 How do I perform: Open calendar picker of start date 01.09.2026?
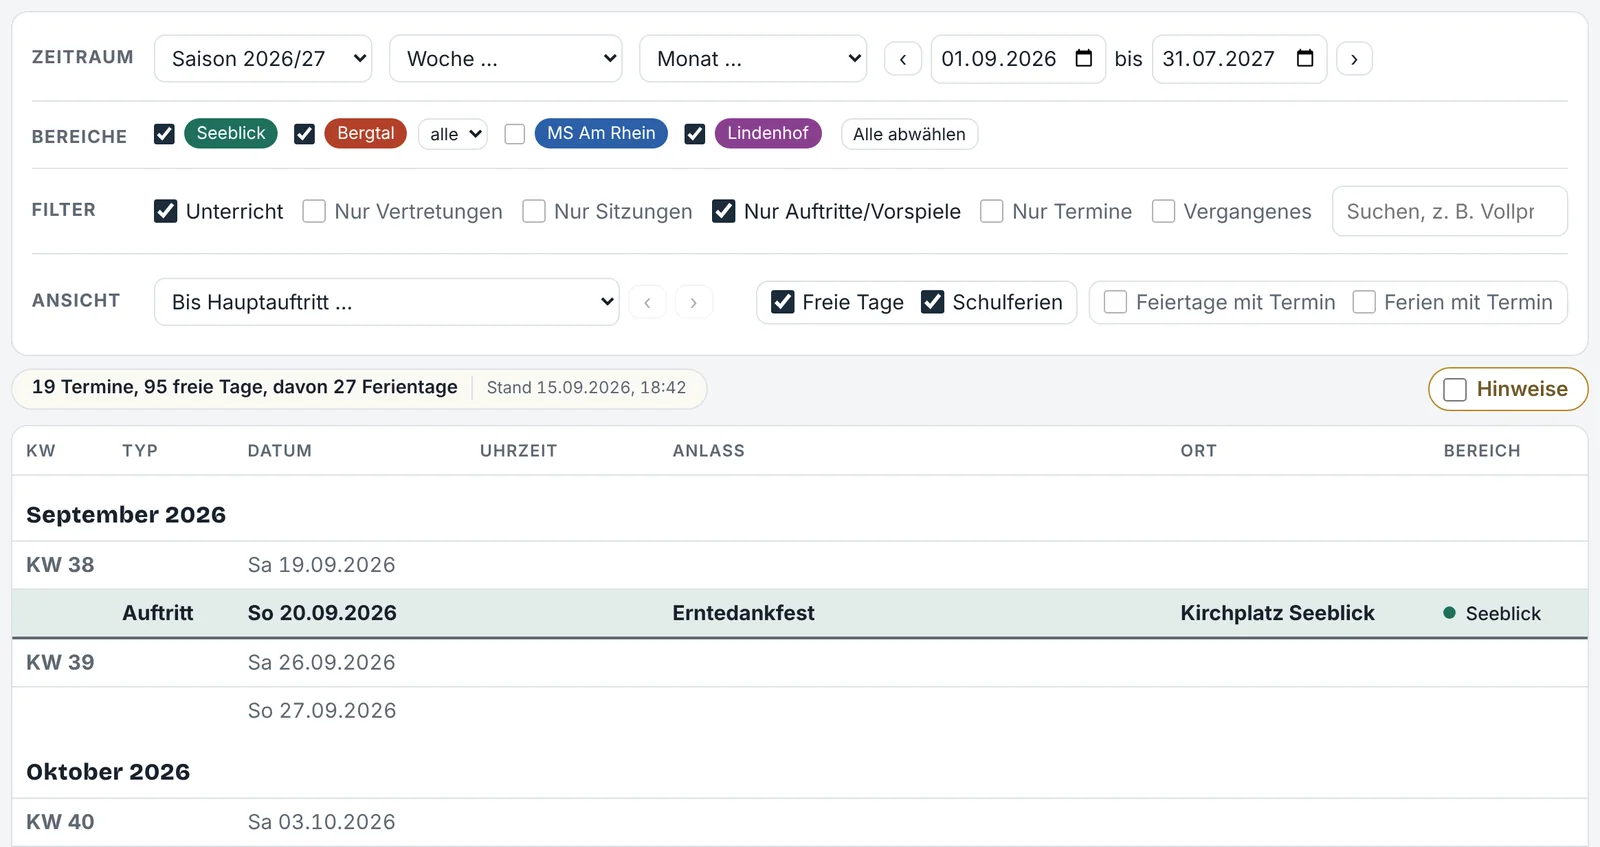[x=1084, y=58]
